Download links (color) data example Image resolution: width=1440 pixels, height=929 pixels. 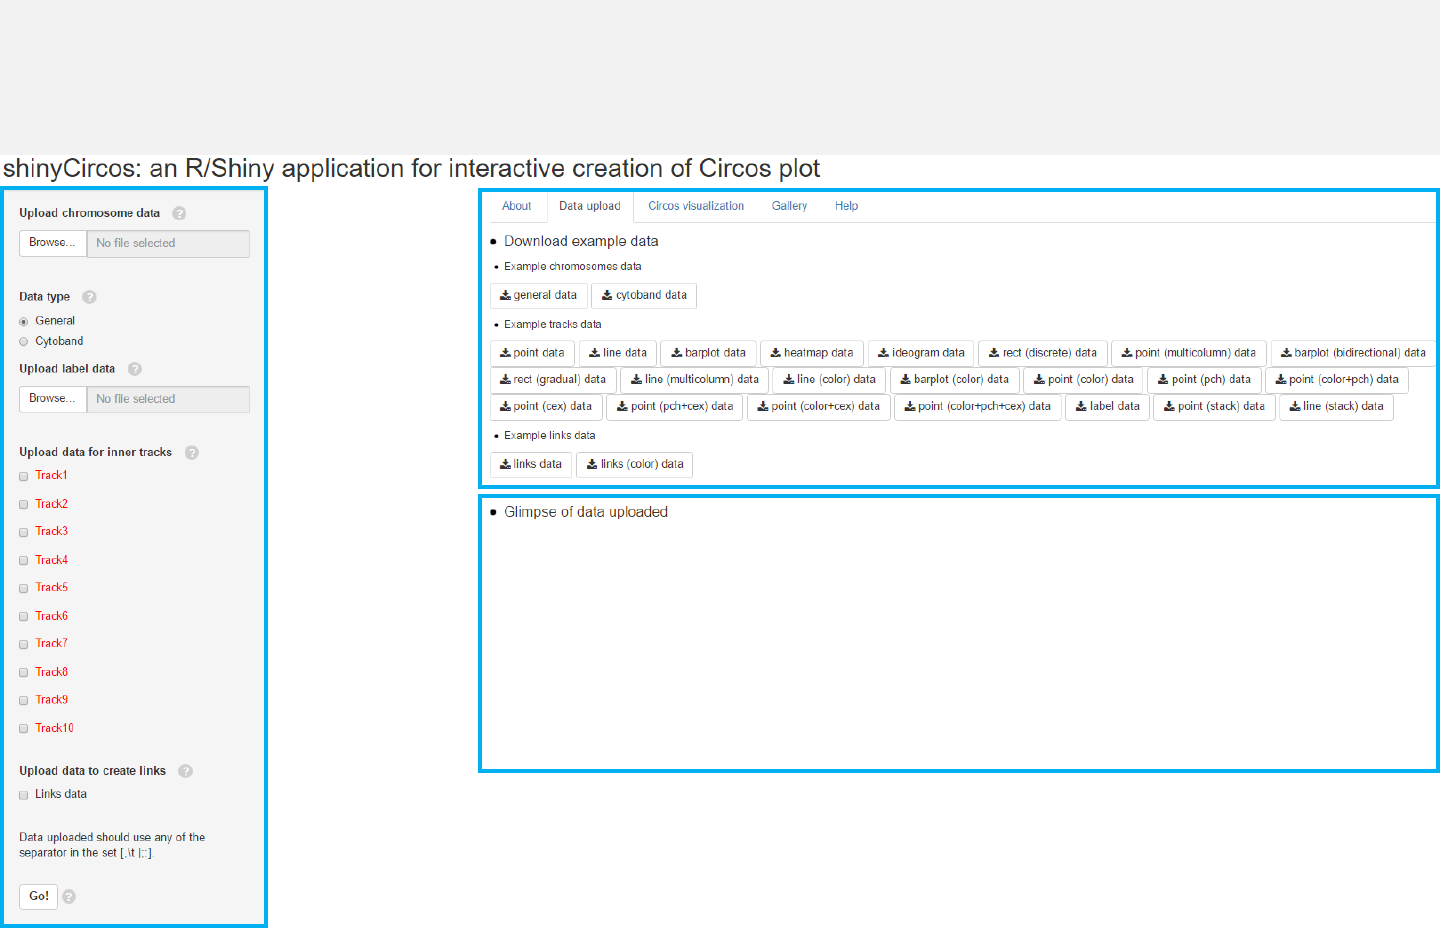point(634,465)
